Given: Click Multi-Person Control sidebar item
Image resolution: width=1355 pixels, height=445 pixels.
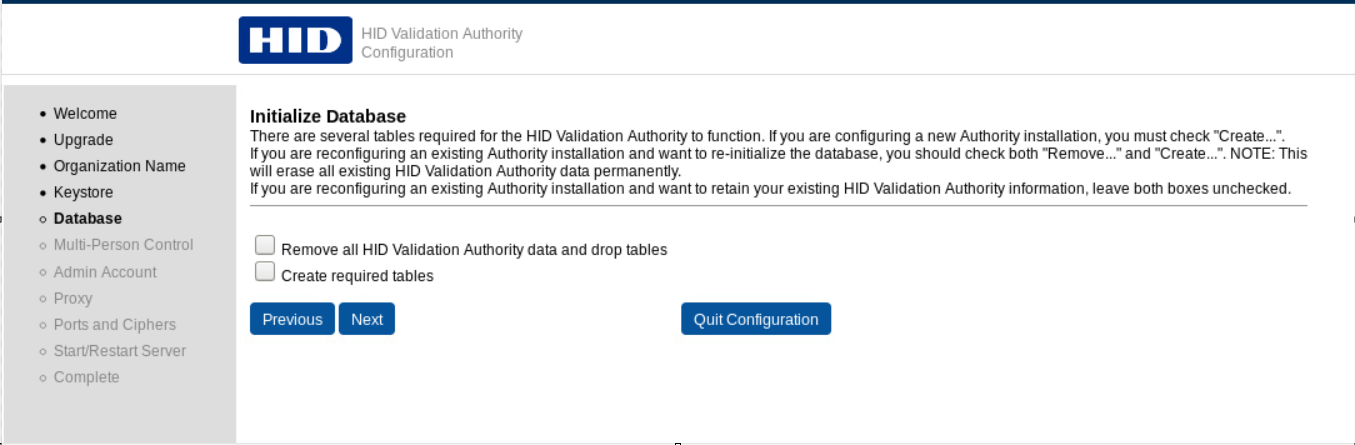Looking at the screenshot, I should pyautogui.click(x=123, y=245).
